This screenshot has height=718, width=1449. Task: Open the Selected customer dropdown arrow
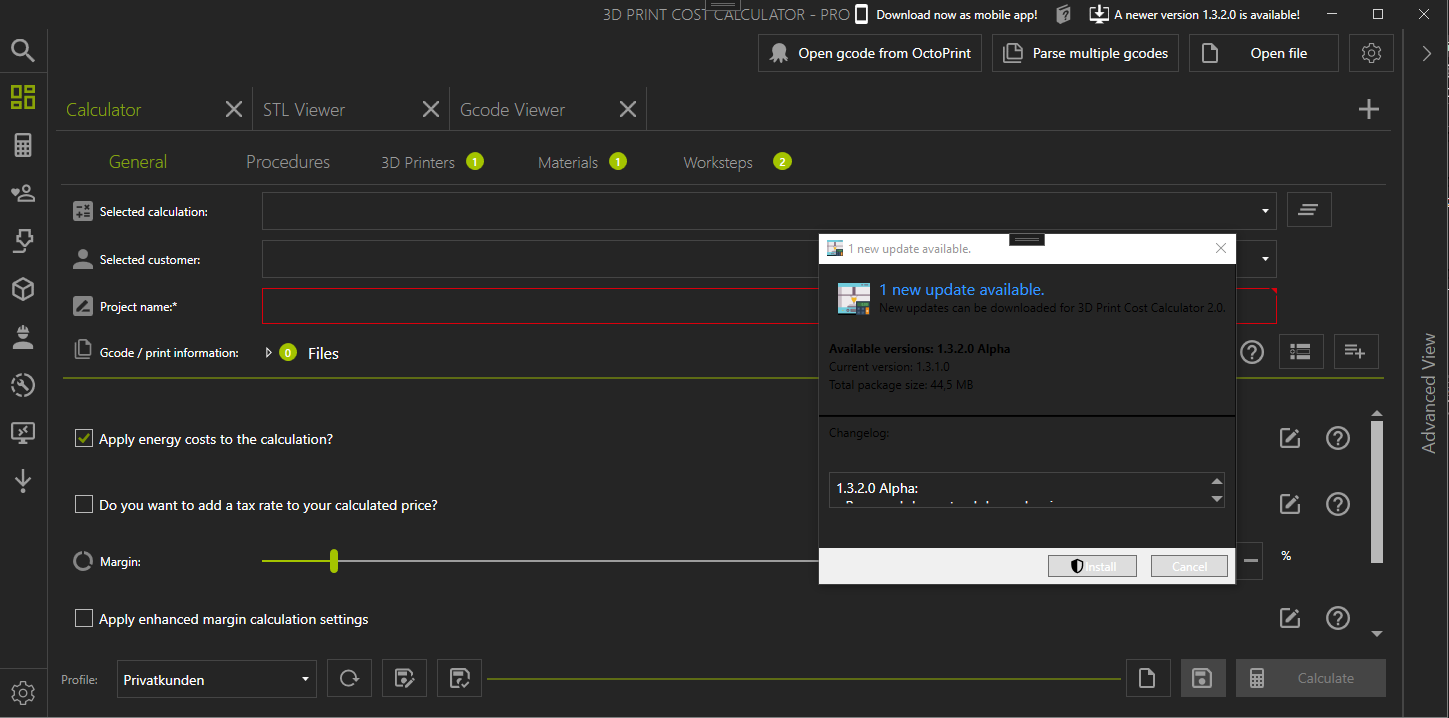point(1266,259)
